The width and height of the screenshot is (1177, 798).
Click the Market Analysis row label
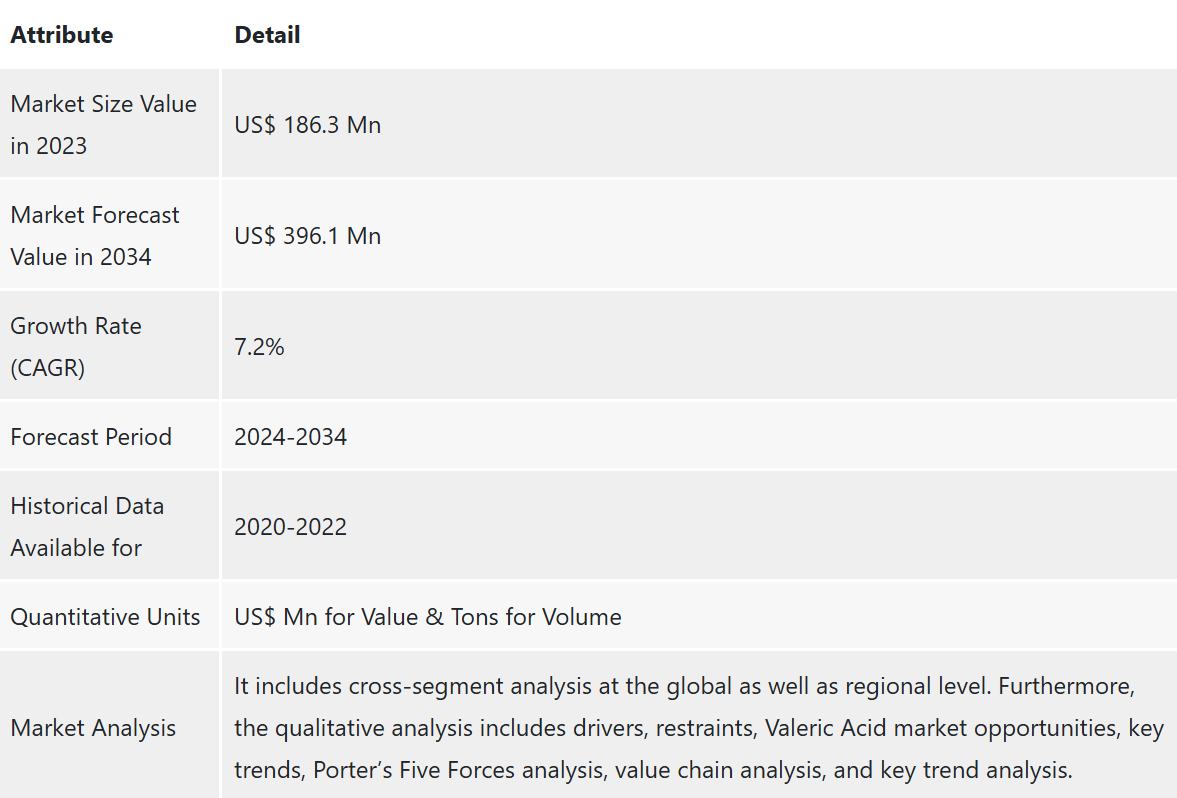(93, 728)
